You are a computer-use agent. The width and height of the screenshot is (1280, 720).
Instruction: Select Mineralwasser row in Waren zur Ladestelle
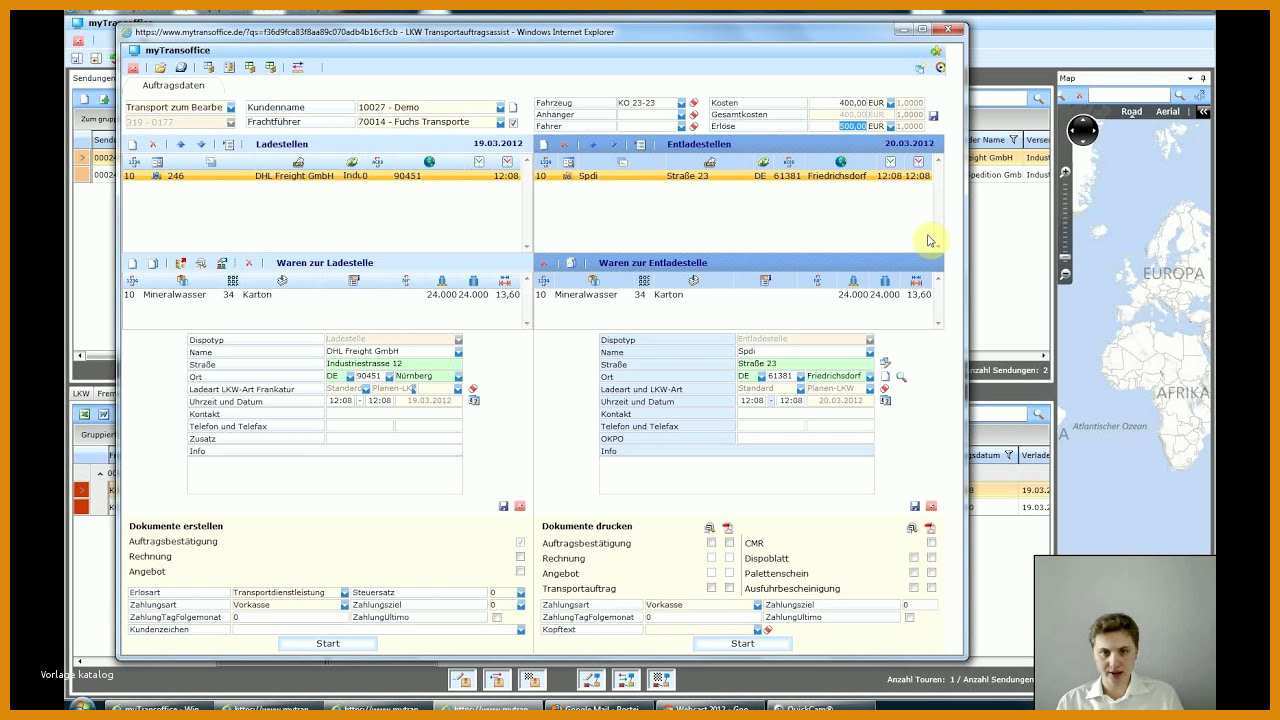tap(322, 294)
